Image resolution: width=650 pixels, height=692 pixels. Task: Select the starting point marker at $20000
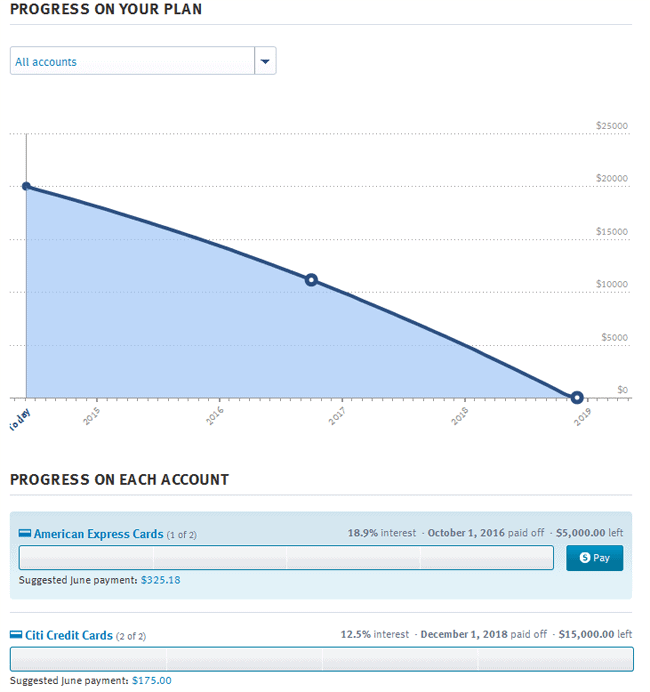click(26, 186)
